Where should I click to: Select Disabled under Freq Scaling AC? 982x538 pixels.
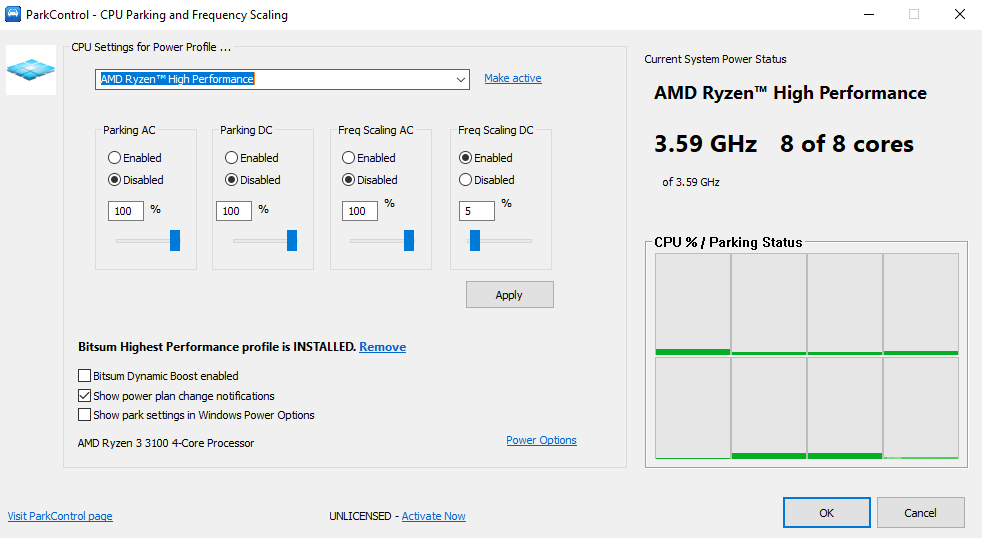348,180
